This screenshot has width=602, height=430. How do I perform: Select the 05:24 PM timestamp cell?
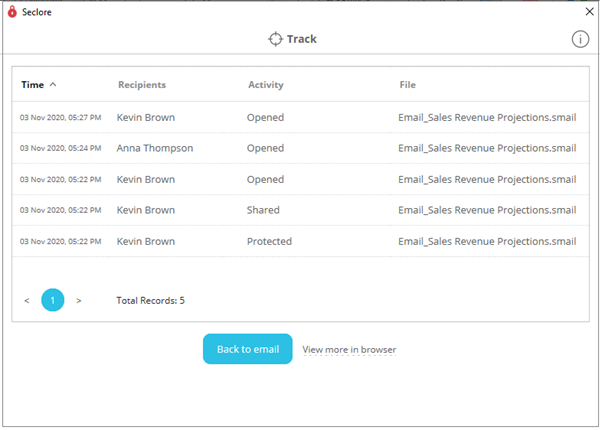[x=61, y=148]
